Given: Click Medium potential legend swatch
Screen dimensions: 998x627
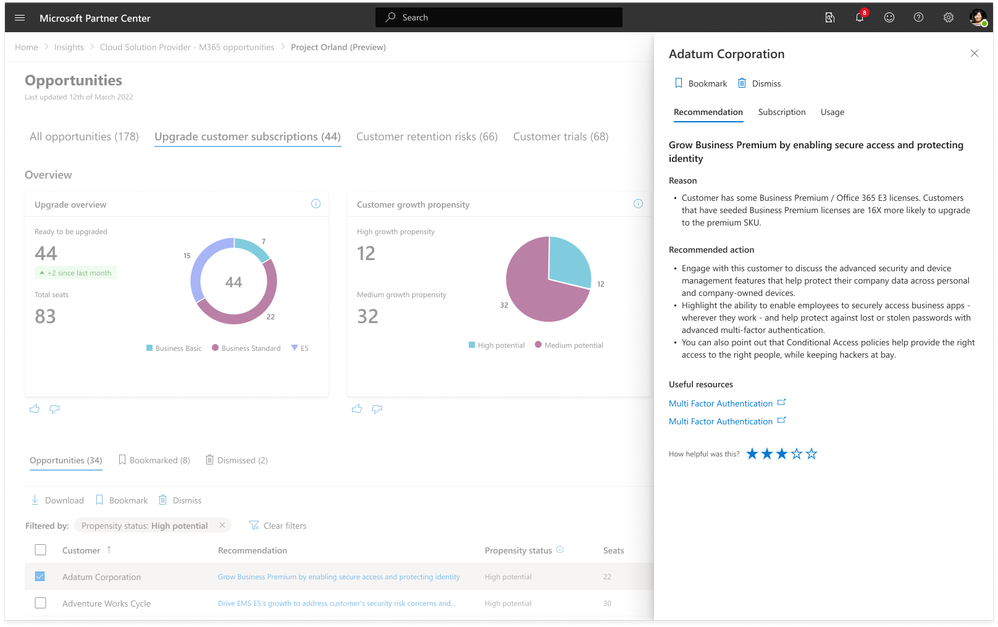Looking at the screenshot, I should point(538,345).
